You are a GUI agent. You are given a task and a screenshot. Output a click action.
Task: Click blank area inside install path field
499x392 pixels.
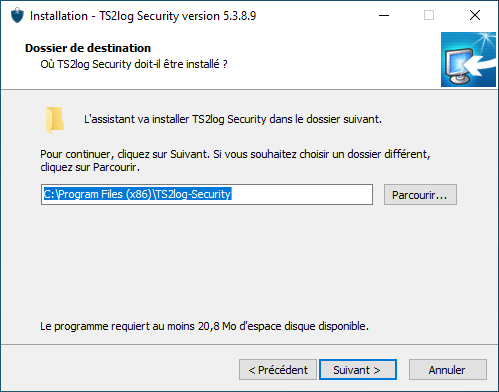302,195
